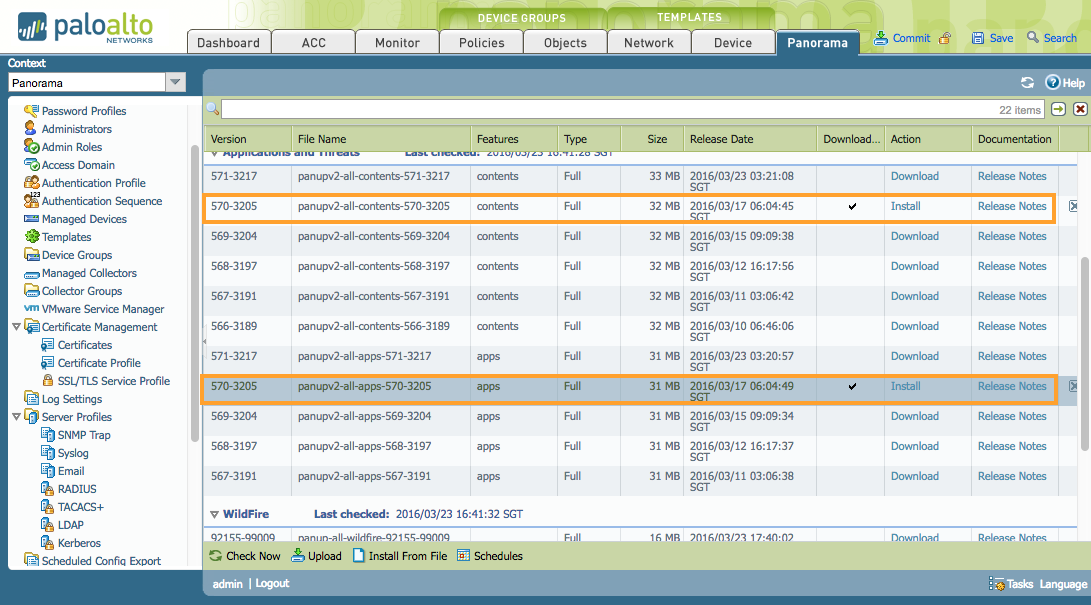Open the Tasks icon at bottom right
Screen dimensions: 1091x605
click(x=996, y=584)
